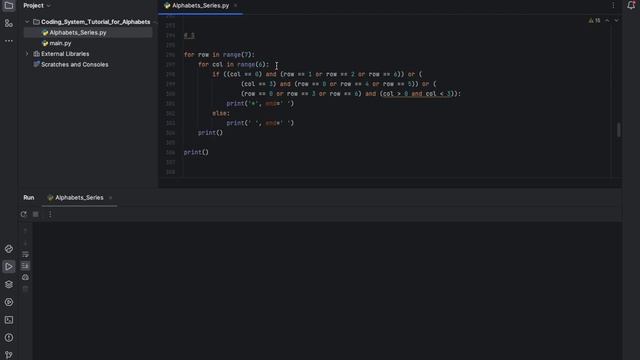This screenshot has width=640, height=360.
Task: Click print('*', end=' ') statement
Action: point(260,104)
